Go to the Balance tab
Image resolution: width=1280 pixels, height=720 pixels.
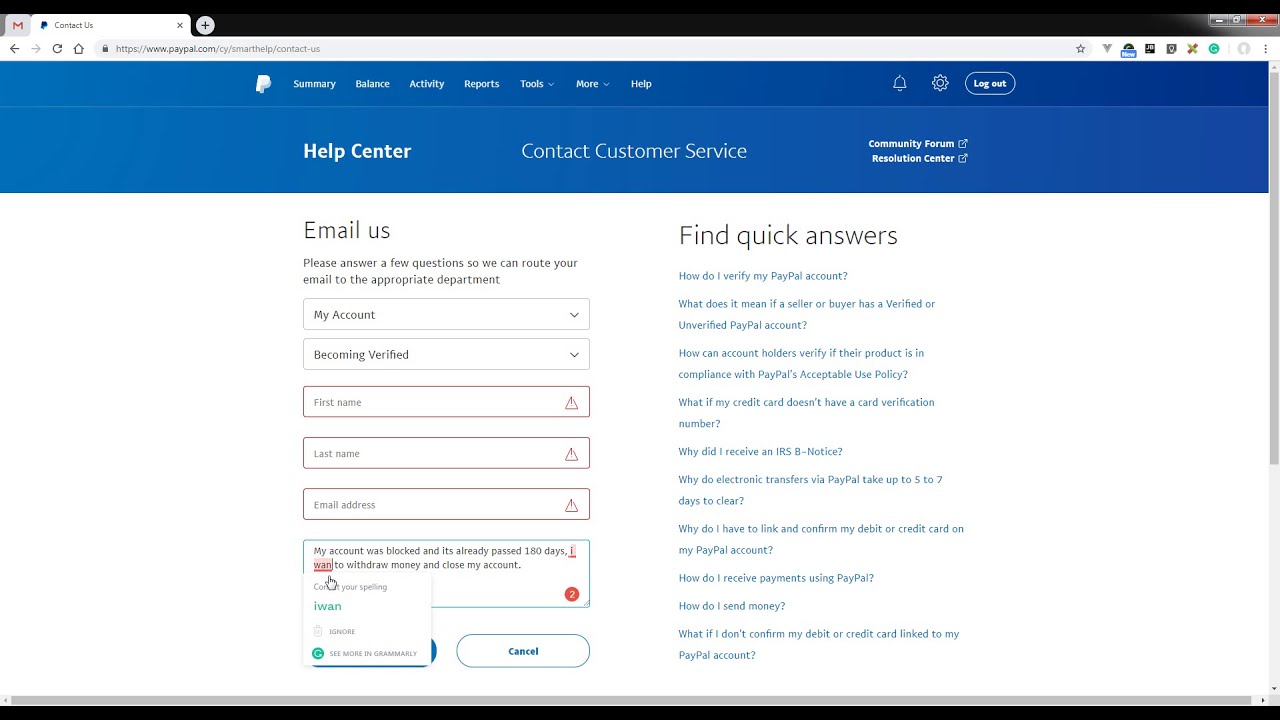[372, 84]
